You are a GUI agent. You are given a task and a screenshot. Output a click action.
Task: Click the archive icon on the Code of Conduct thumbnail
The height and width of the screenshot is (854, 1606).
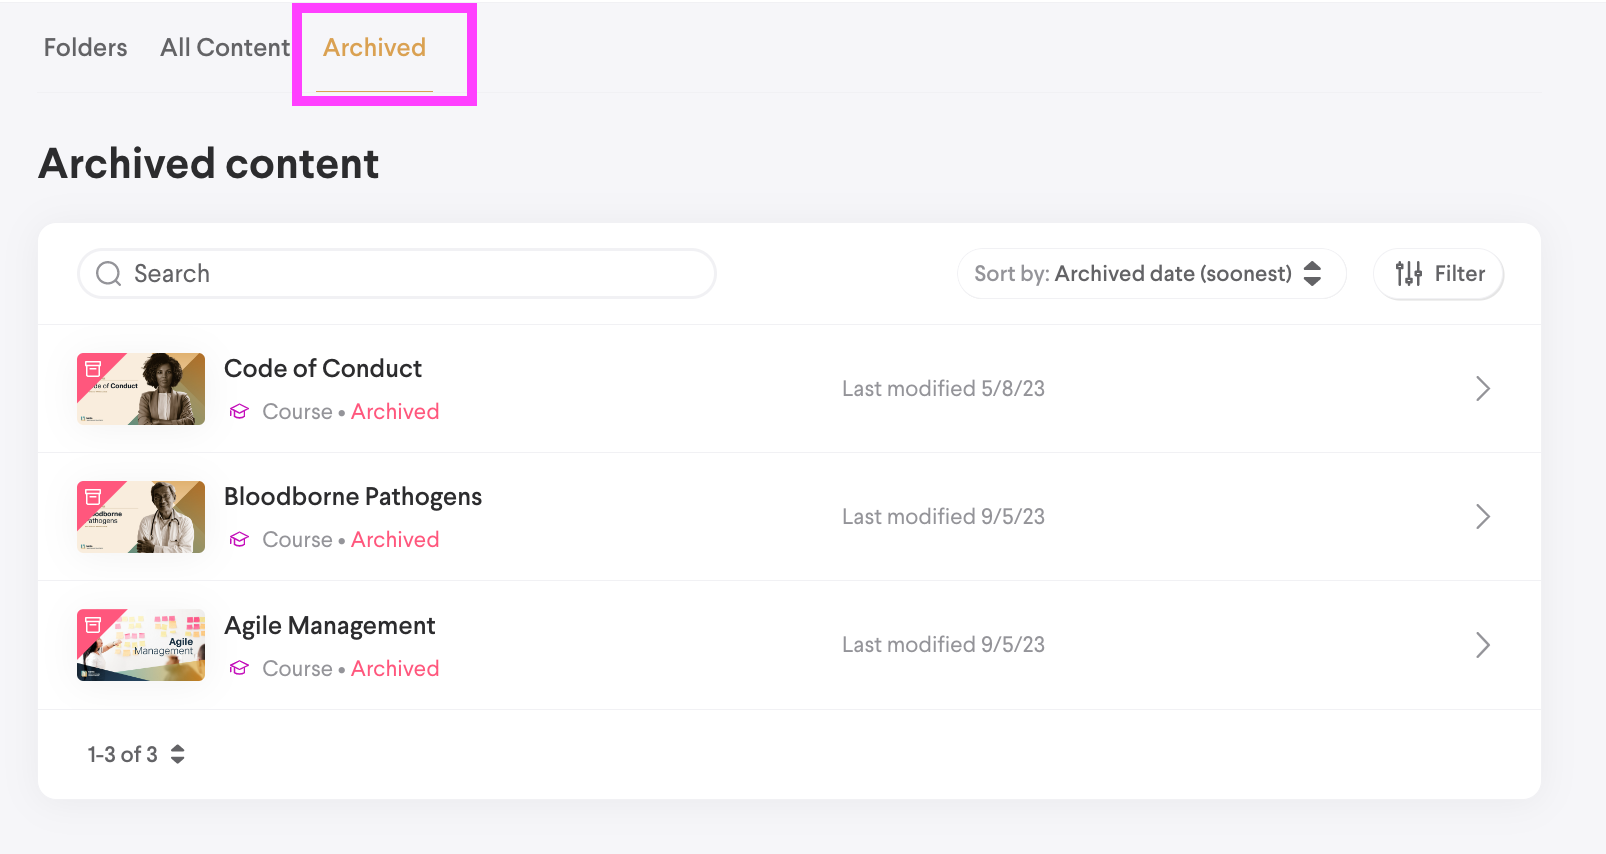click(x=95, y=369)
